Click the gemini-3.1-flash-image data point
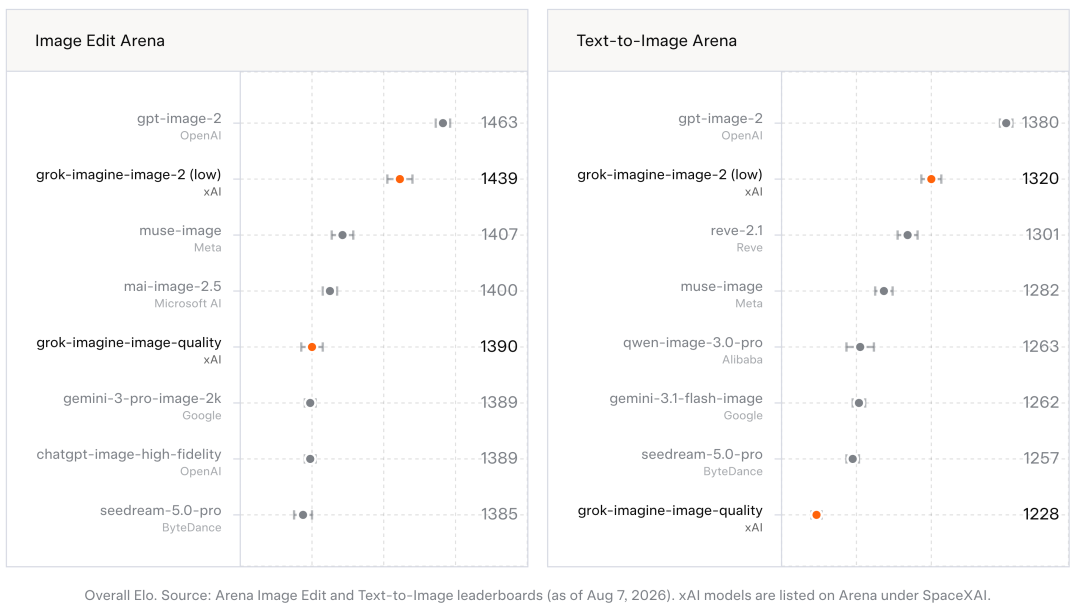Screen dimensions: 1080x611 tap(859, 403)
